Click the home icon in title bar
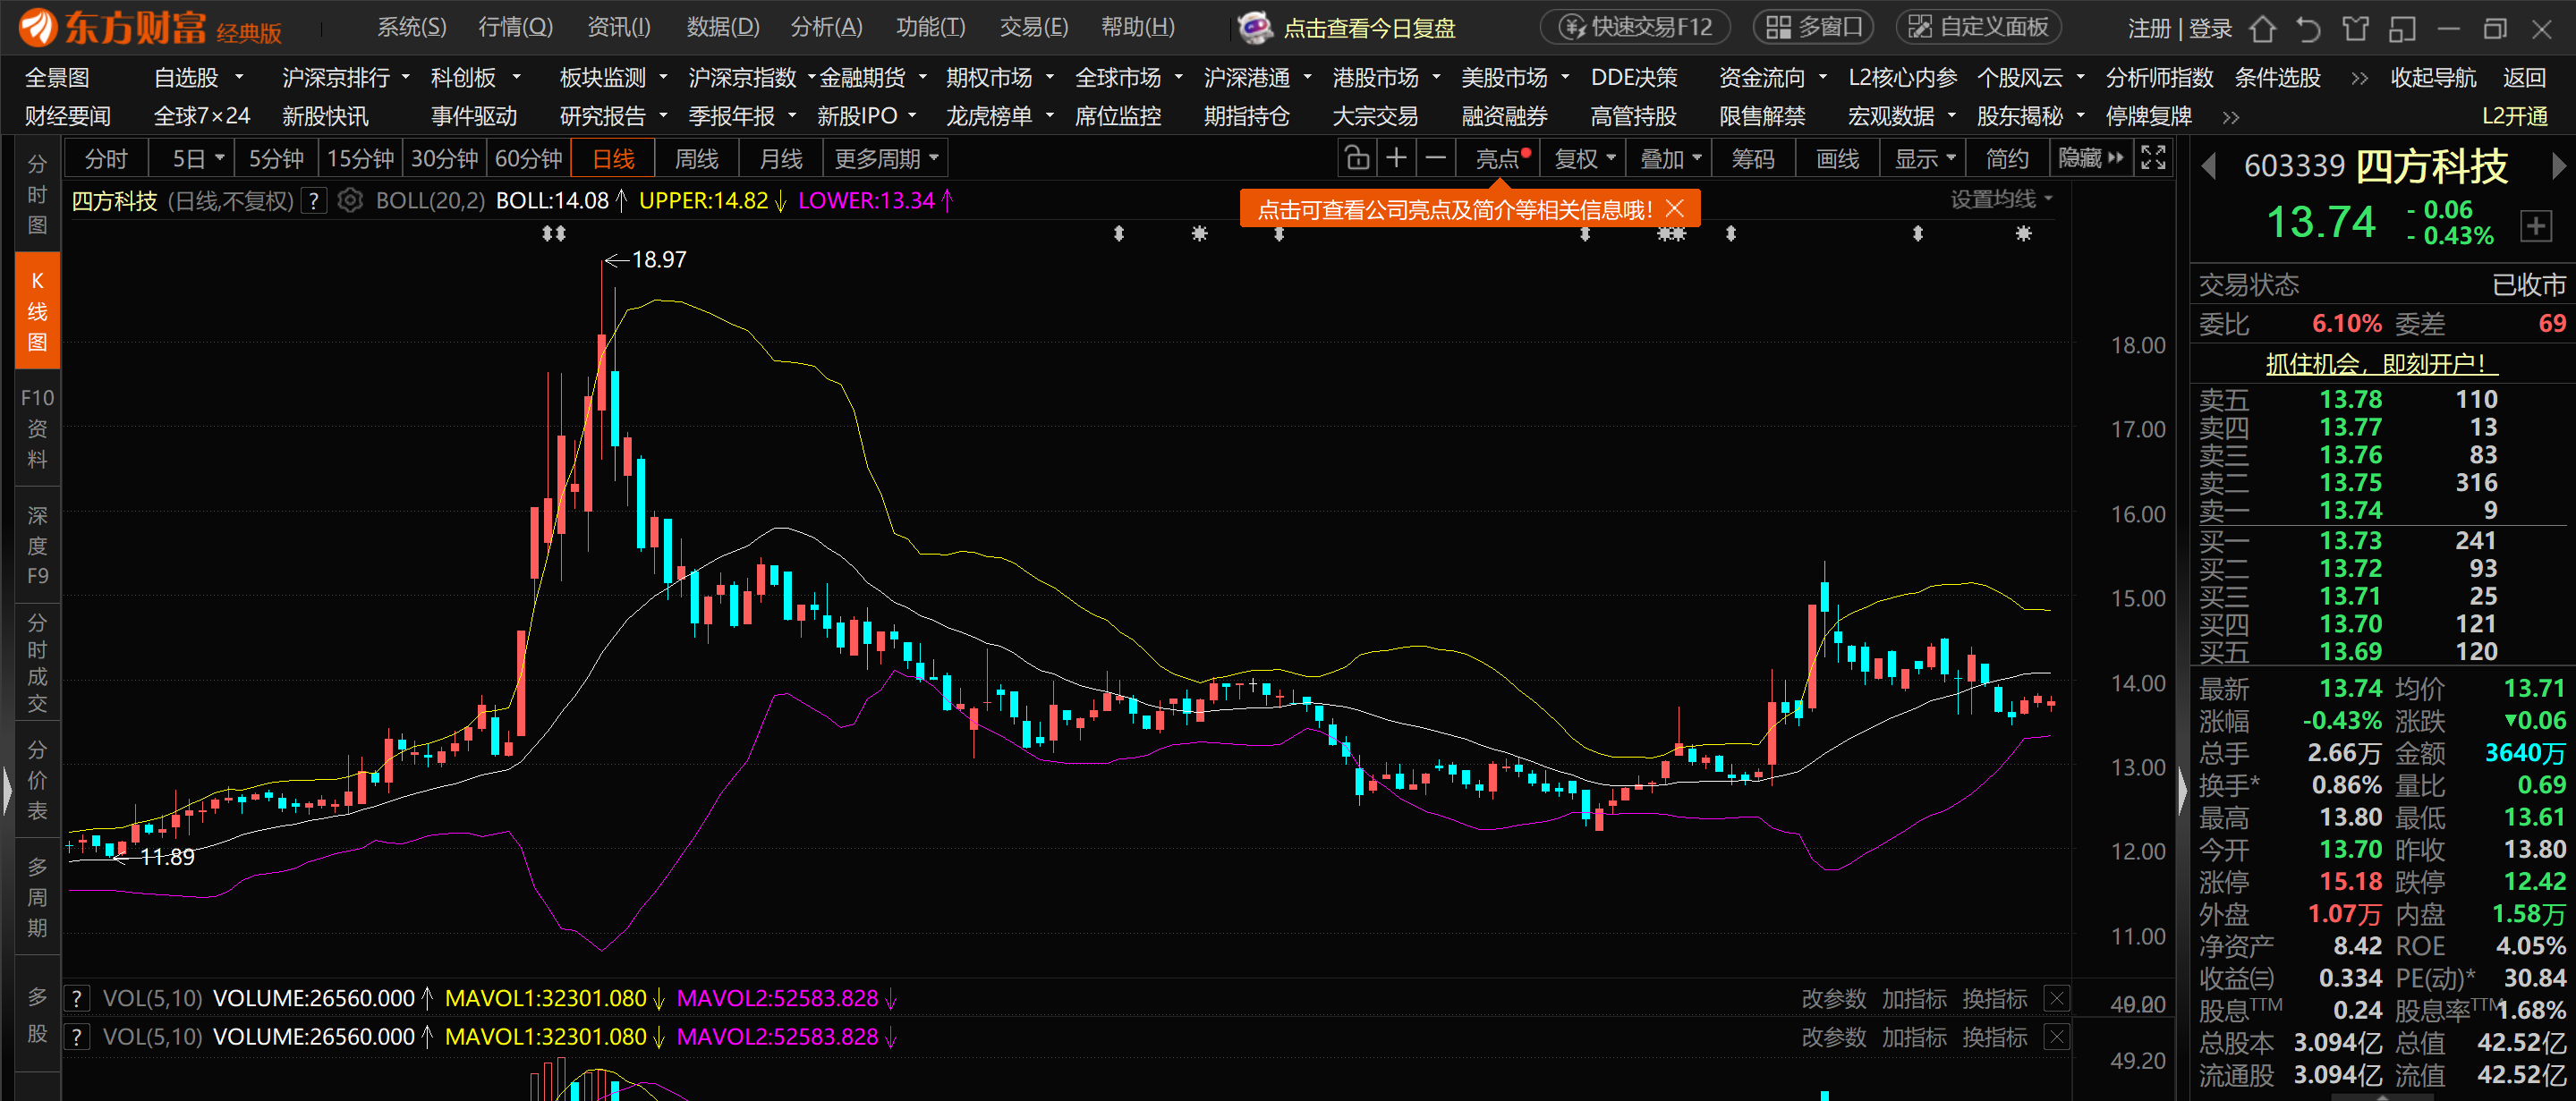Image resolution: width=2576 pixels, height=1101 pixels. tap(2262, 29)
